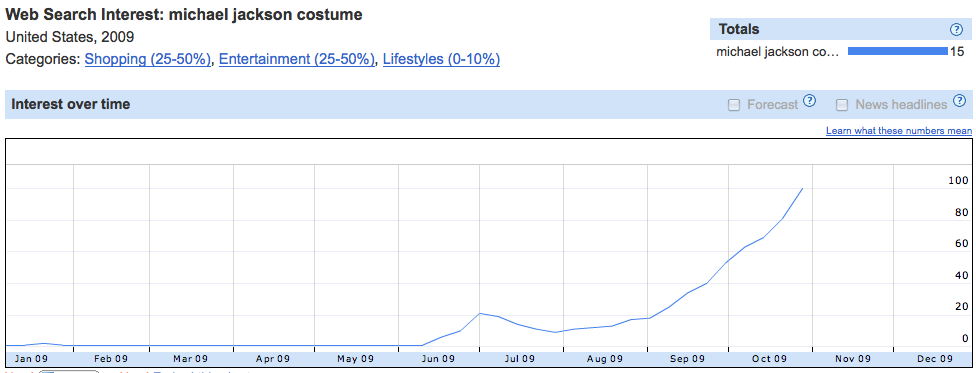
Task: Click the 100 value on y-axis
Action: 958,181
